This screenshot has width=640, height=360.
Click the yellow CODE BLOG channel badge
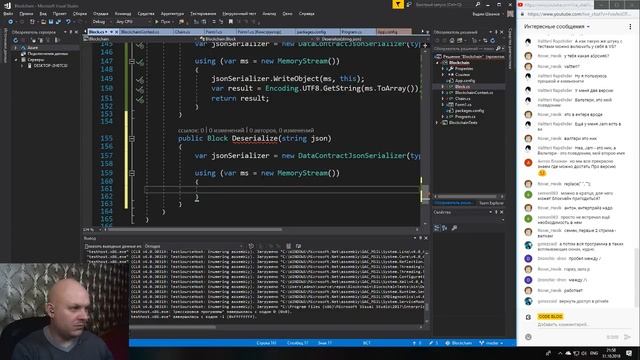point(550,316)
